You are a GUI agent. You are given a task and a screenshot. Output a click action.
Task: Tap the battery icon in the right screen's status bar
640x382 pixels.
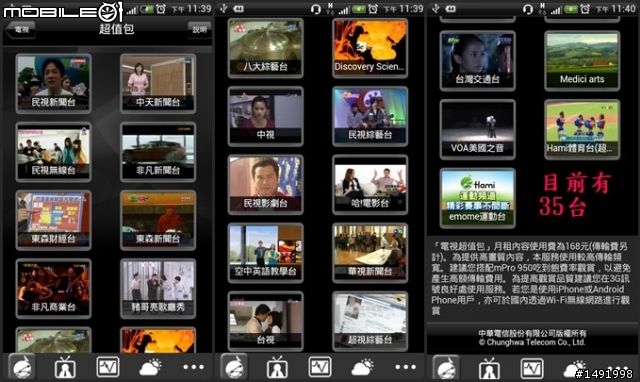(571, 9)
